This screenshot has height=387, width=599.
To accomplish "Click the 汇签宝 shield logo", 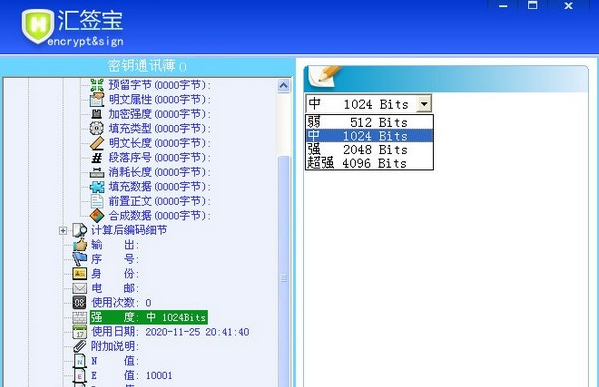I will pos(37,26).
